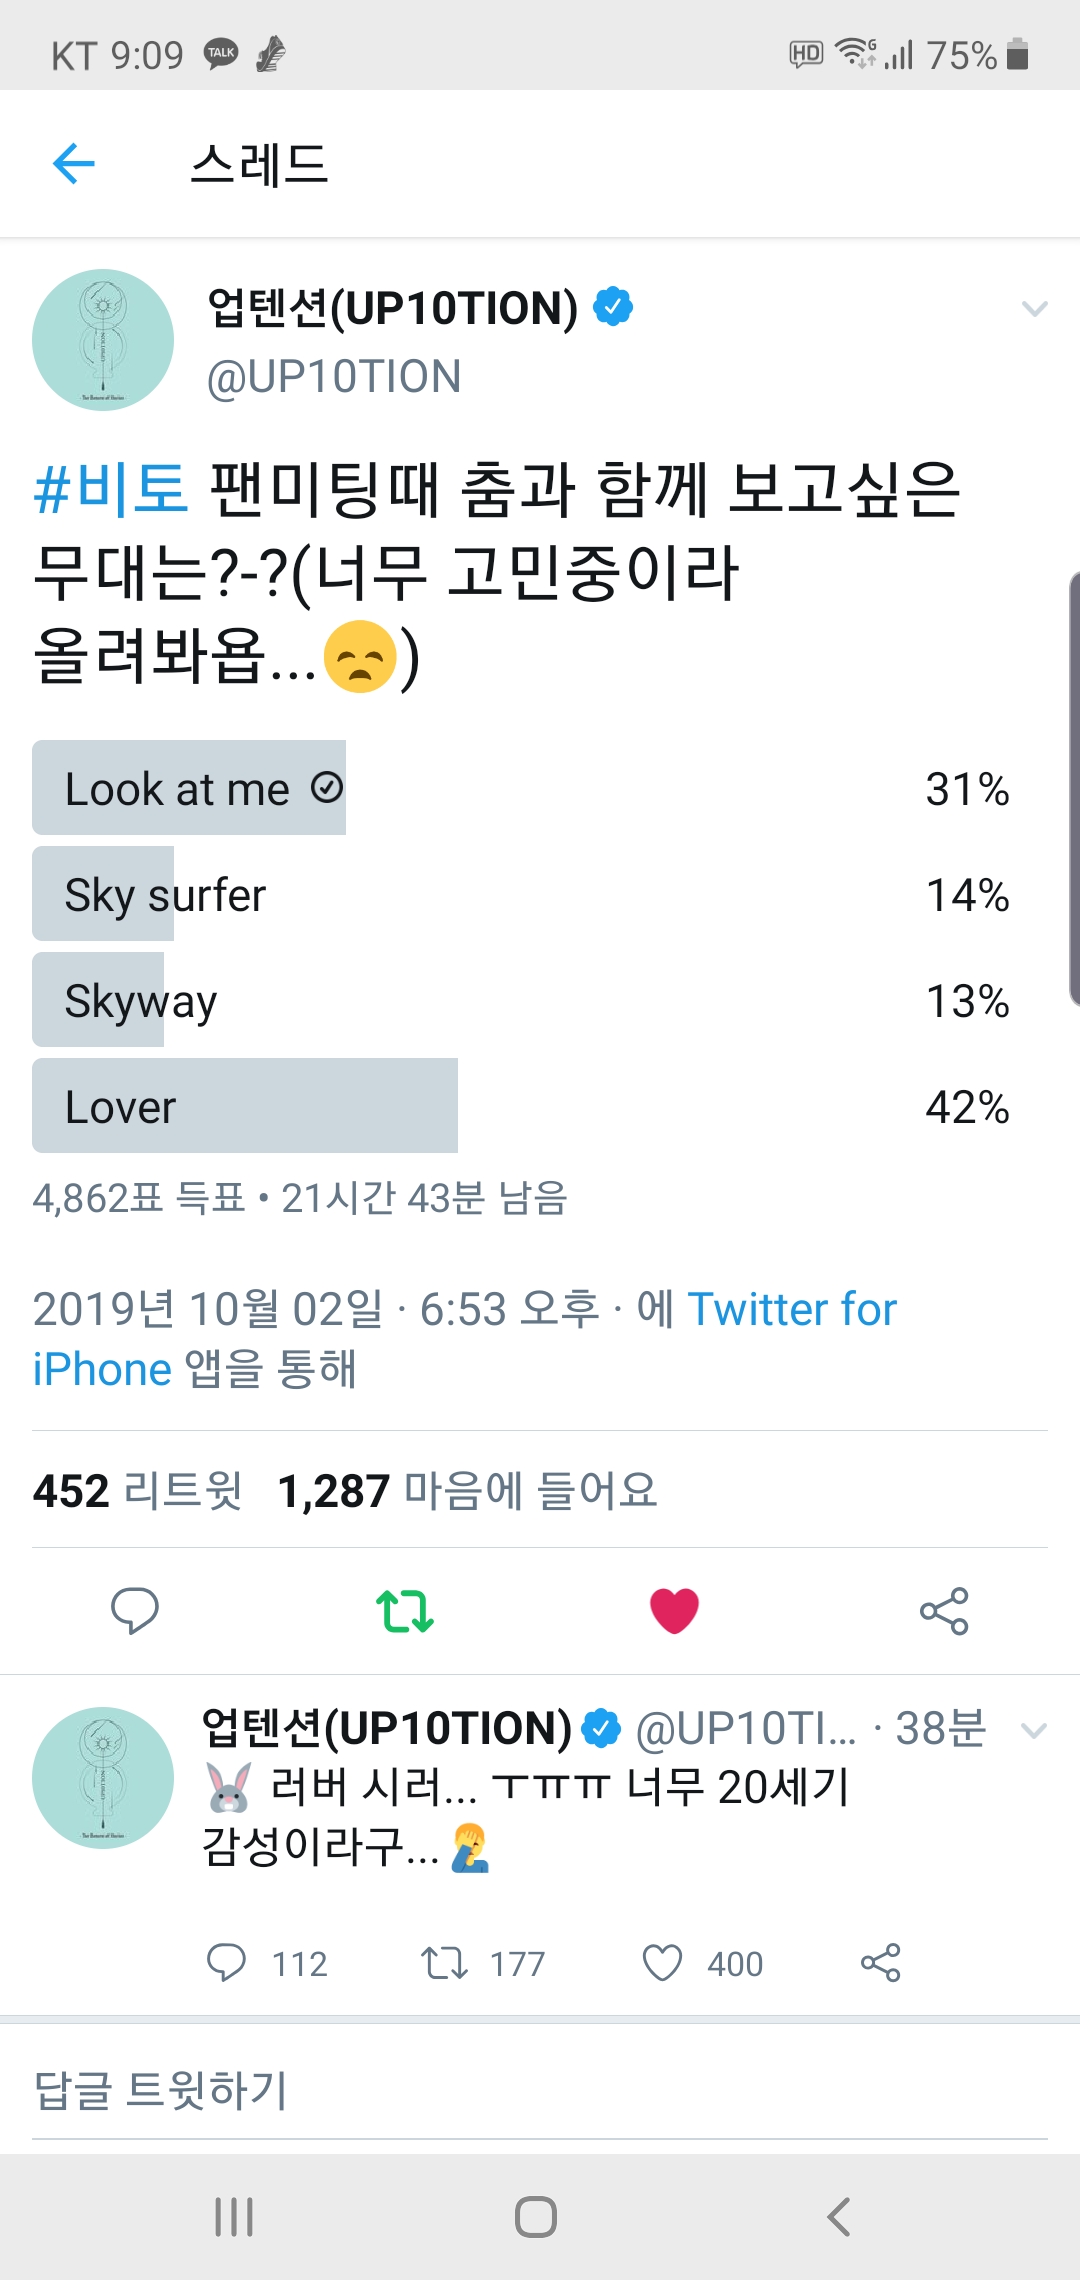Select the Sky surfer poll choice
The image size is (1080, 2280).
tap(165, 893)
